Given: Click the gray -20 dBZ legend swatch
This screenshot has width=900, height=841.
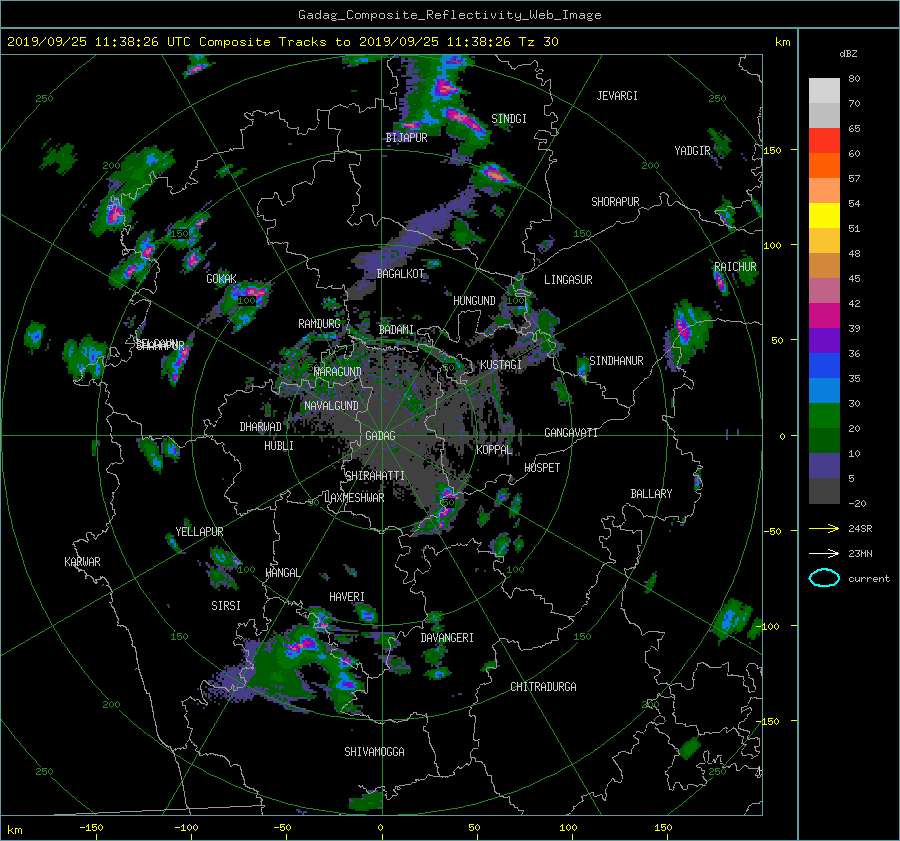Looking at the screenshot, I should click(x=824, y=491).
